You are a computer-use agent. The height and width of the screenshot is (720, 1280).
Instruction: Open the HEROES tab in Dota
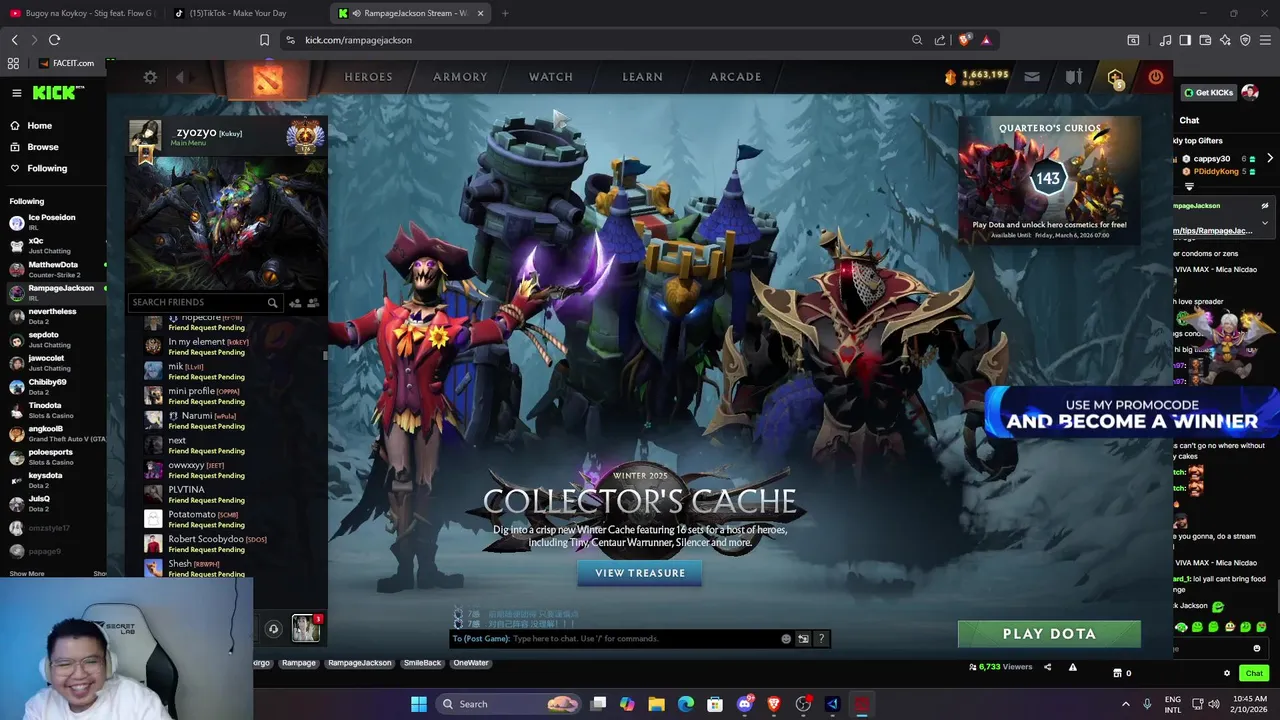368,77
